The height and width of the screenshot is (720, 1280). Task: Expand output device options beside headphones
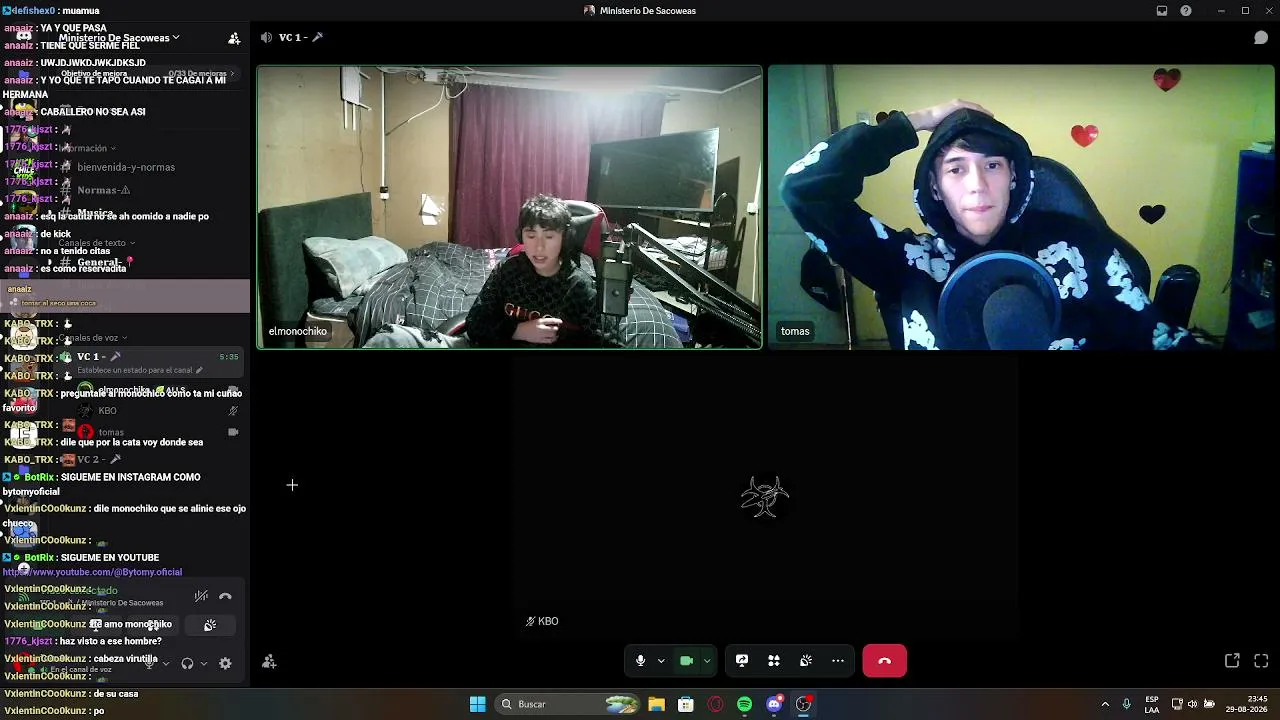(204, 663)
